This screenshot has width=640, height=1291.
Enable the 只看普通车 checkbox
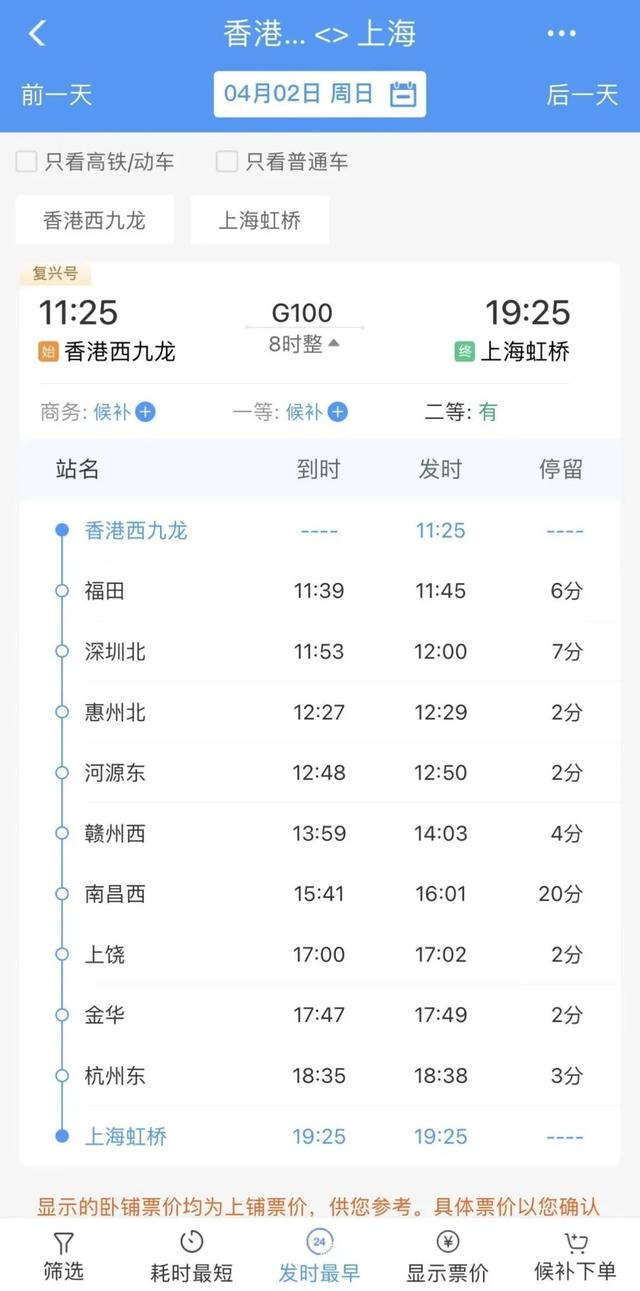(228, 162)
